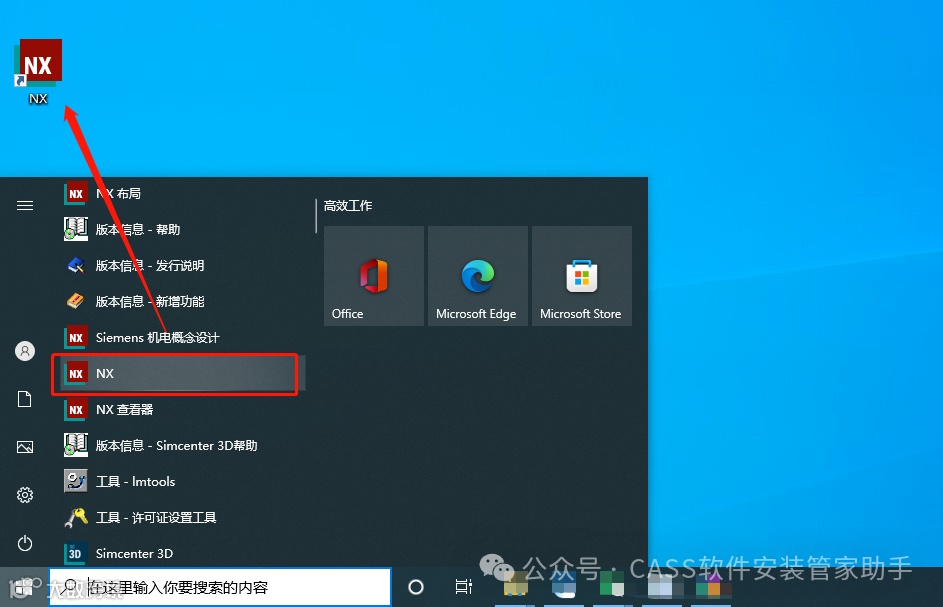Open the Office tile
Screen dimensions: 943x607
click(x=373, y=276)
